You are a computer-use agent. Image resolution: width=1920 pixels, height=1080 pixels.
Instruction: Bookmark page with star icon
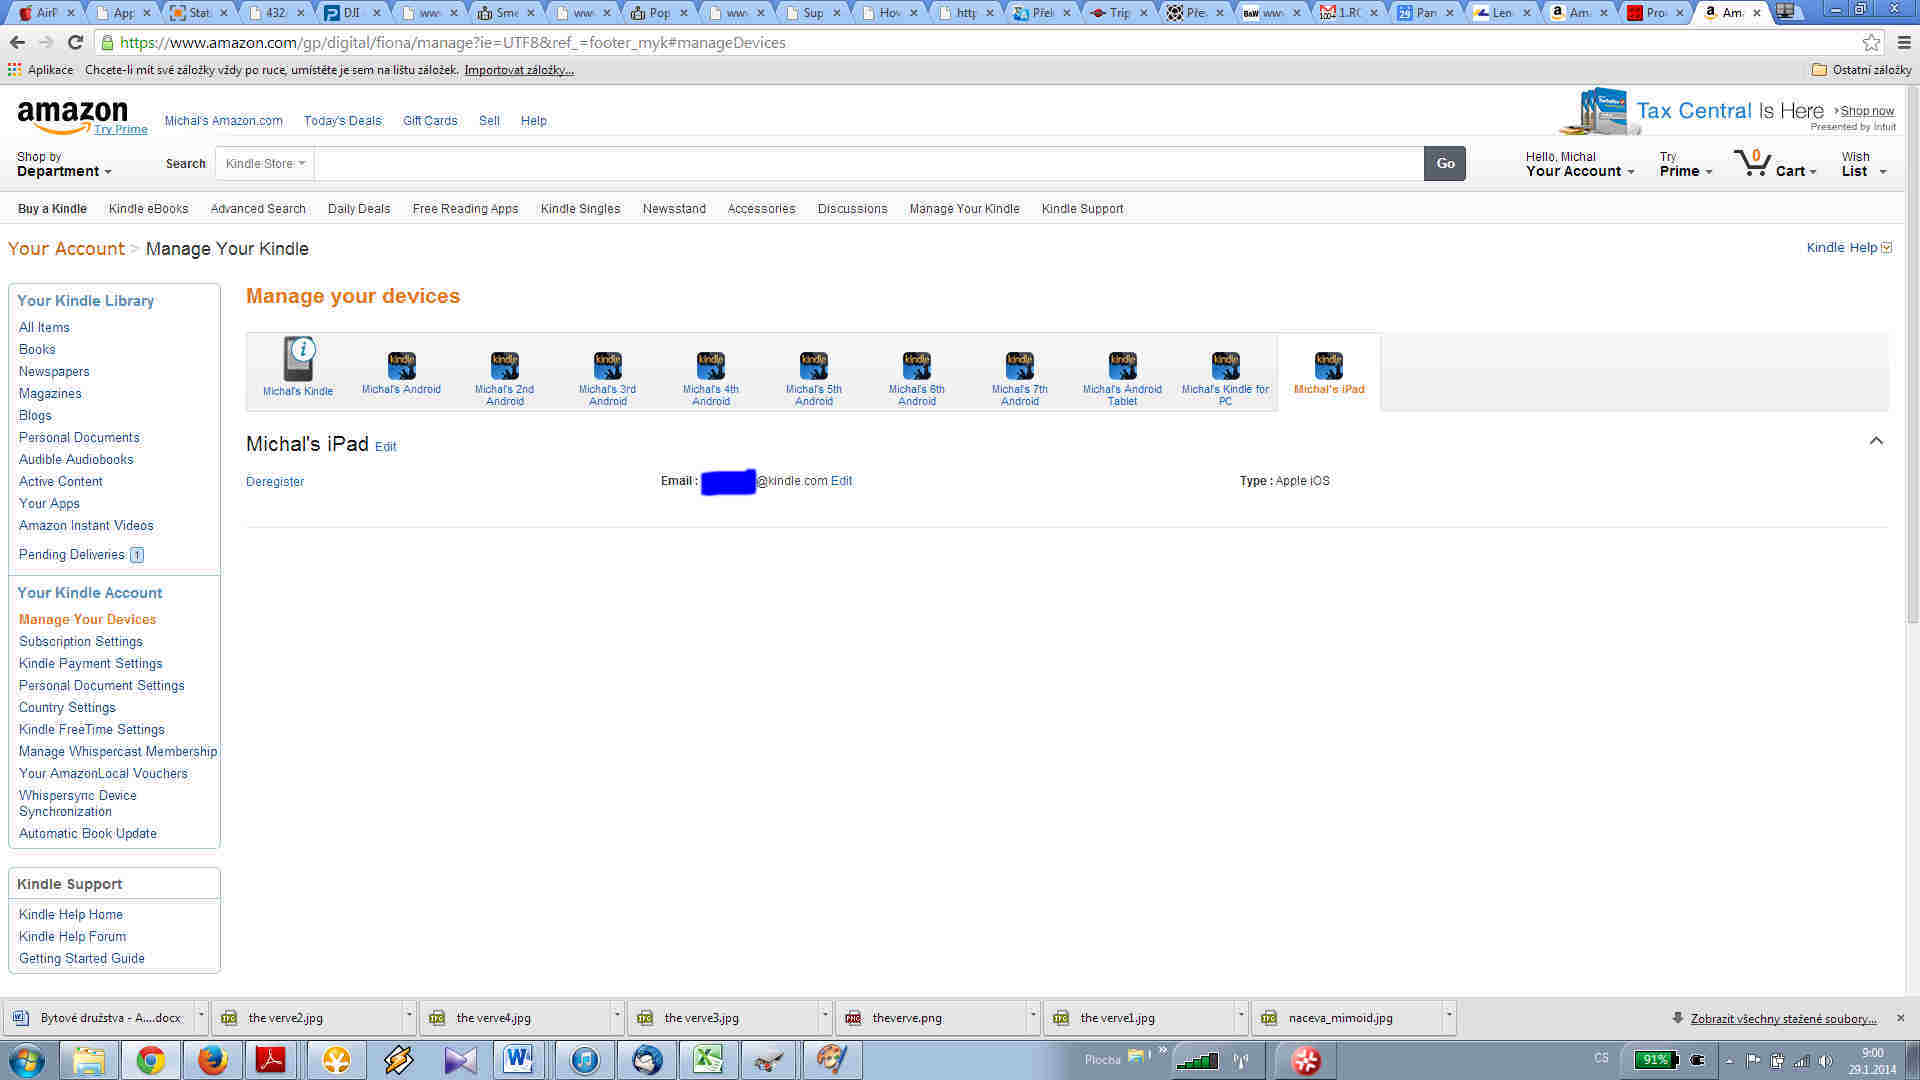click(x=1871, y=42)
